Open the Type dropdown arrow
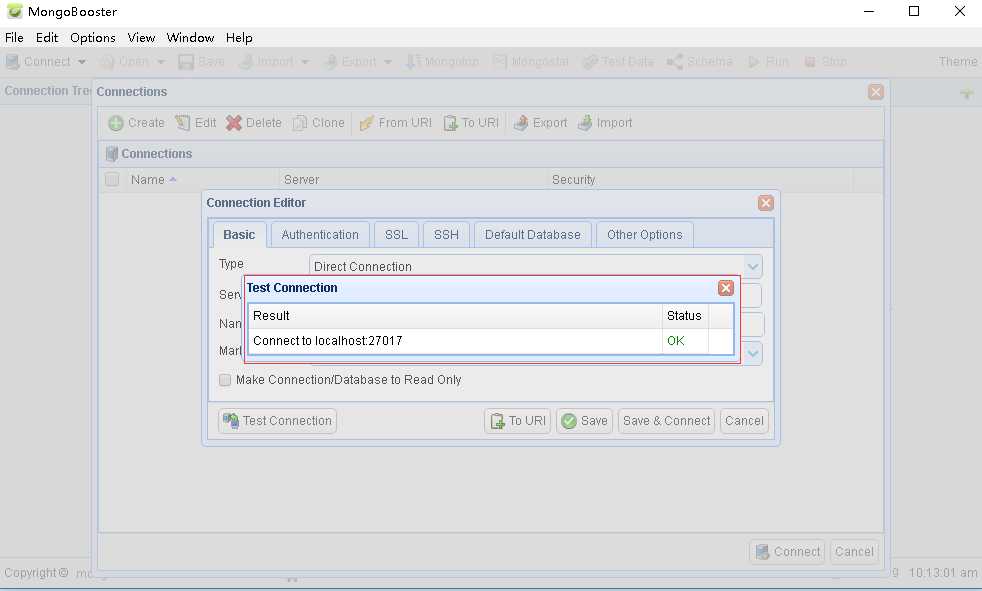The image size is (982, 591). [x=753, y=267]
